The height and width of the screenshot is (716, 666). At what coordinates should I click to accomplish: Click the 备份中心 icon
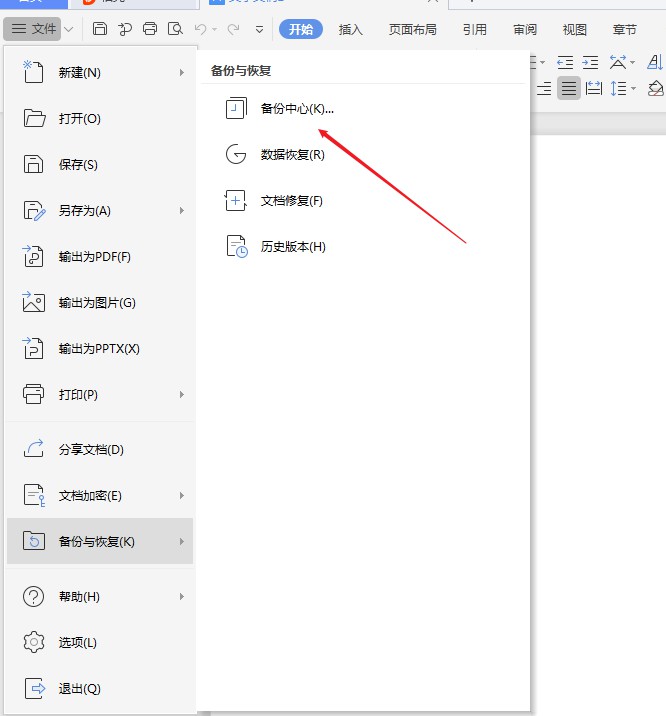tap(236, 108)
